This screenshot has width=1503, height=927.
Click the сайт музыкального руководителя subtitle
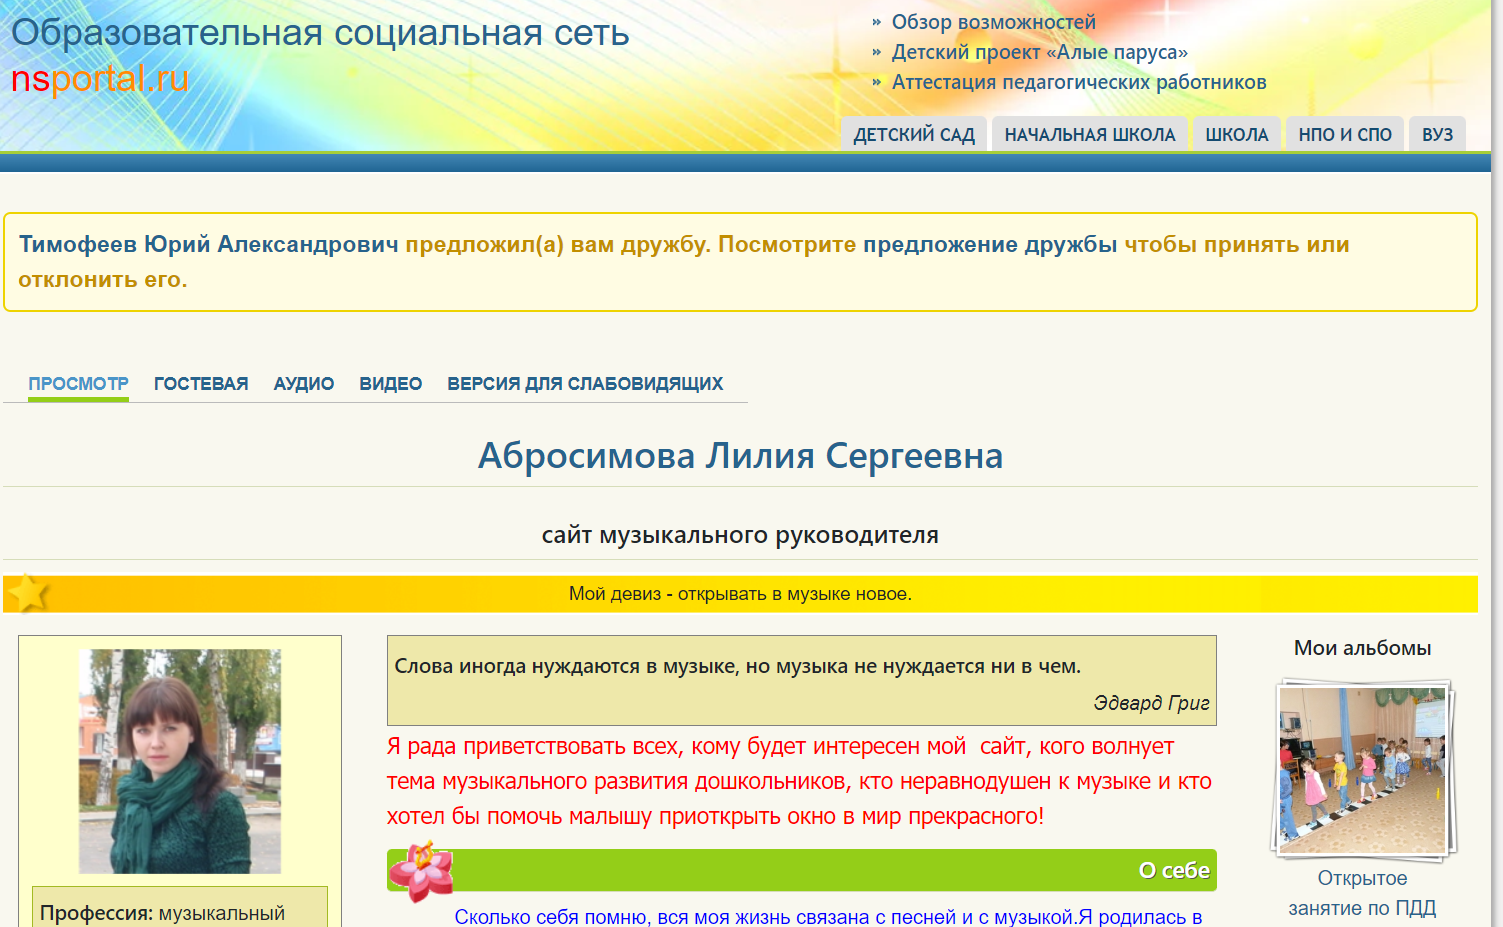tap(740, 535)
